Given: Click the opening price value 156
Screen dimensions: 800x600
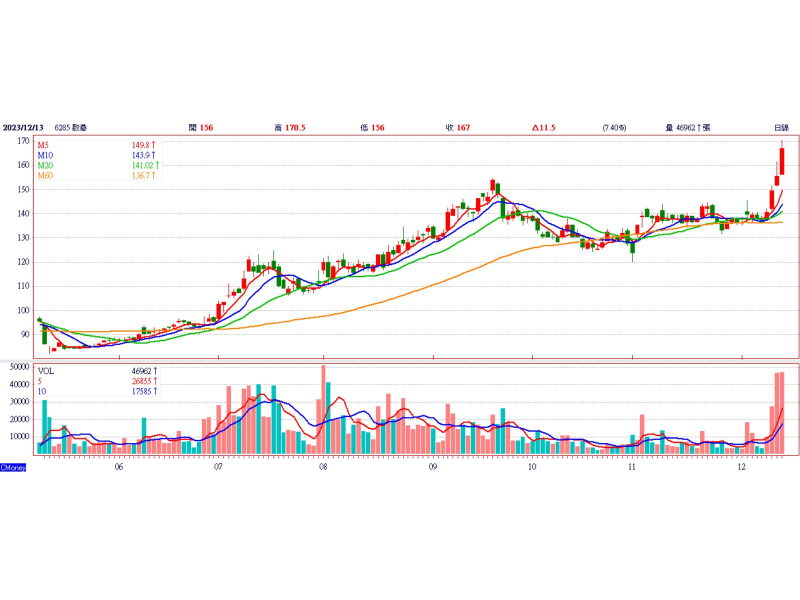Looking at the screenshot, I should click(x=206, y=128).
